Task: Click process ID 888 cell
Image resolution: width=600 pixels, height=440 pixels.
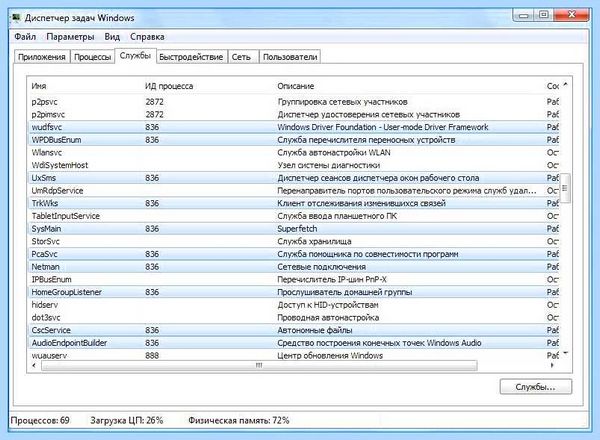Action: pos(152,355)
